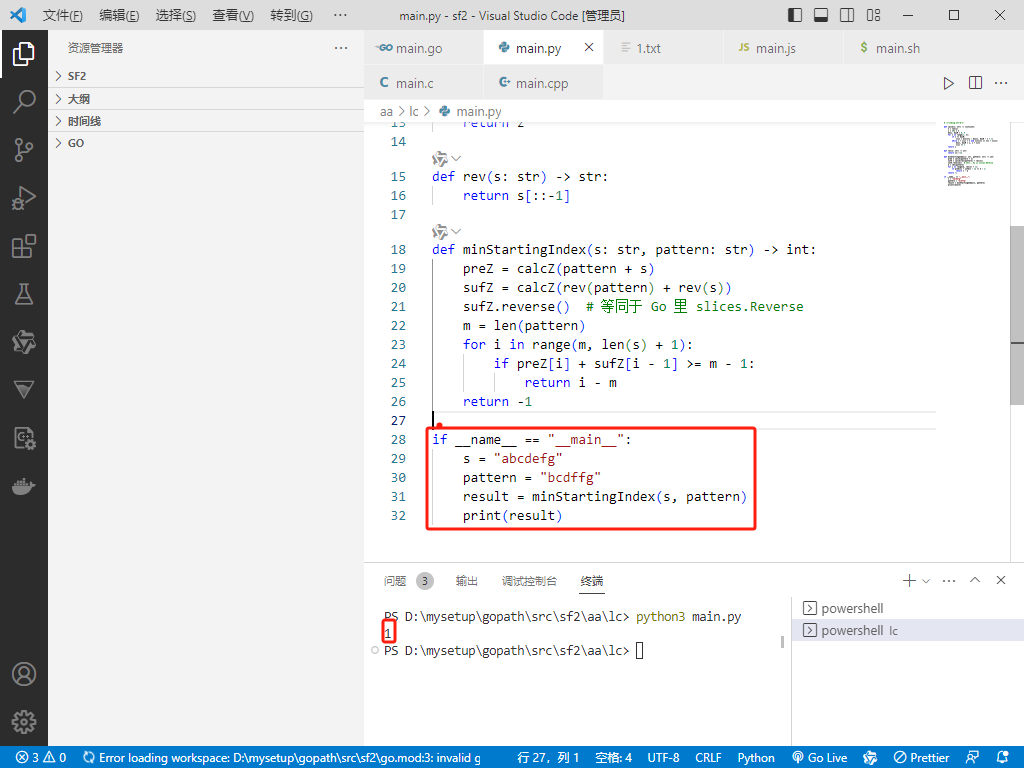Open the new terminal profile dropdown arrow
This screenshot has height=768, width=1024.
[926, 581]
